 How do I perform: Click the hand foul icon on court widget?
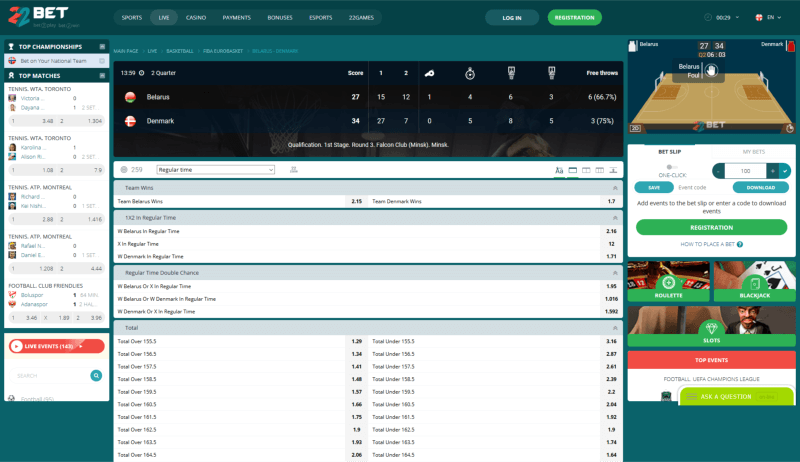click(x=711, y=70)
